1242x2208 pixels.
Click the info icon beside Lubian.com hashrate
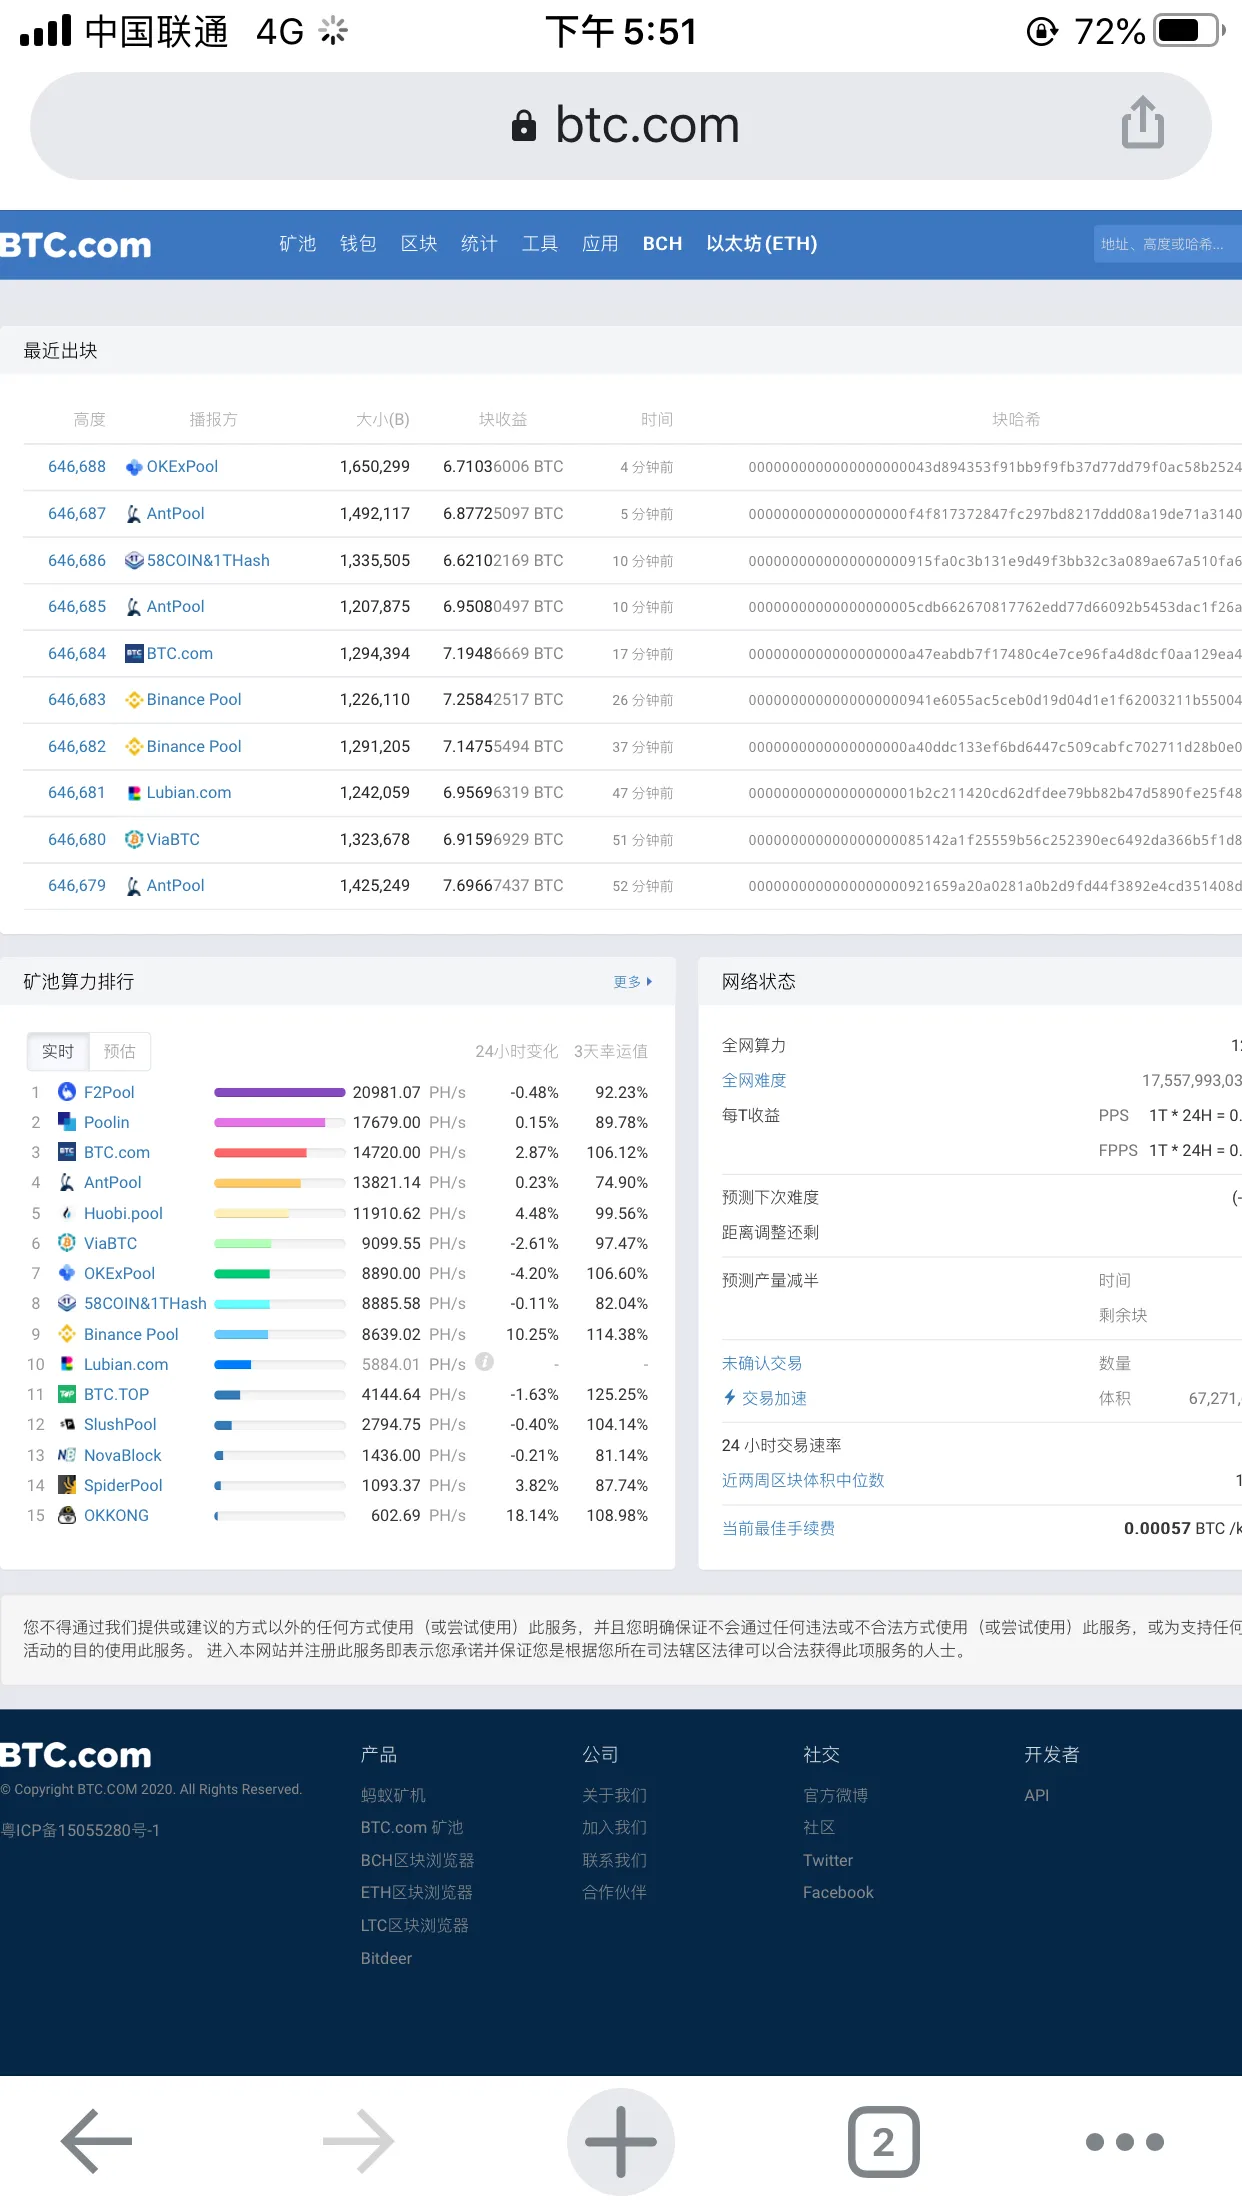click(x=485, y=1362)
